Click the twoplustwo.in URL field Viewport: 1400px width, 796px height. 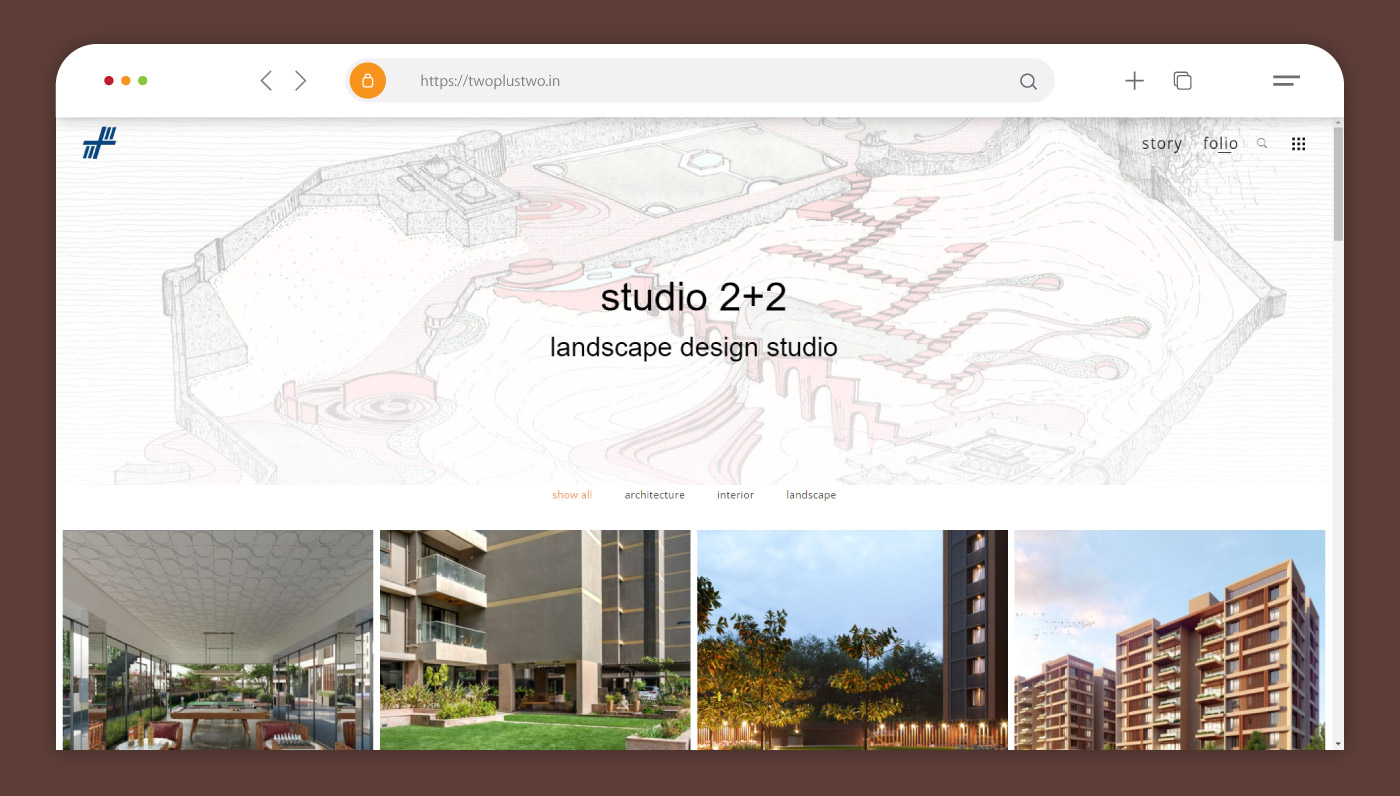pyautogui.click(x=700, y=81)
